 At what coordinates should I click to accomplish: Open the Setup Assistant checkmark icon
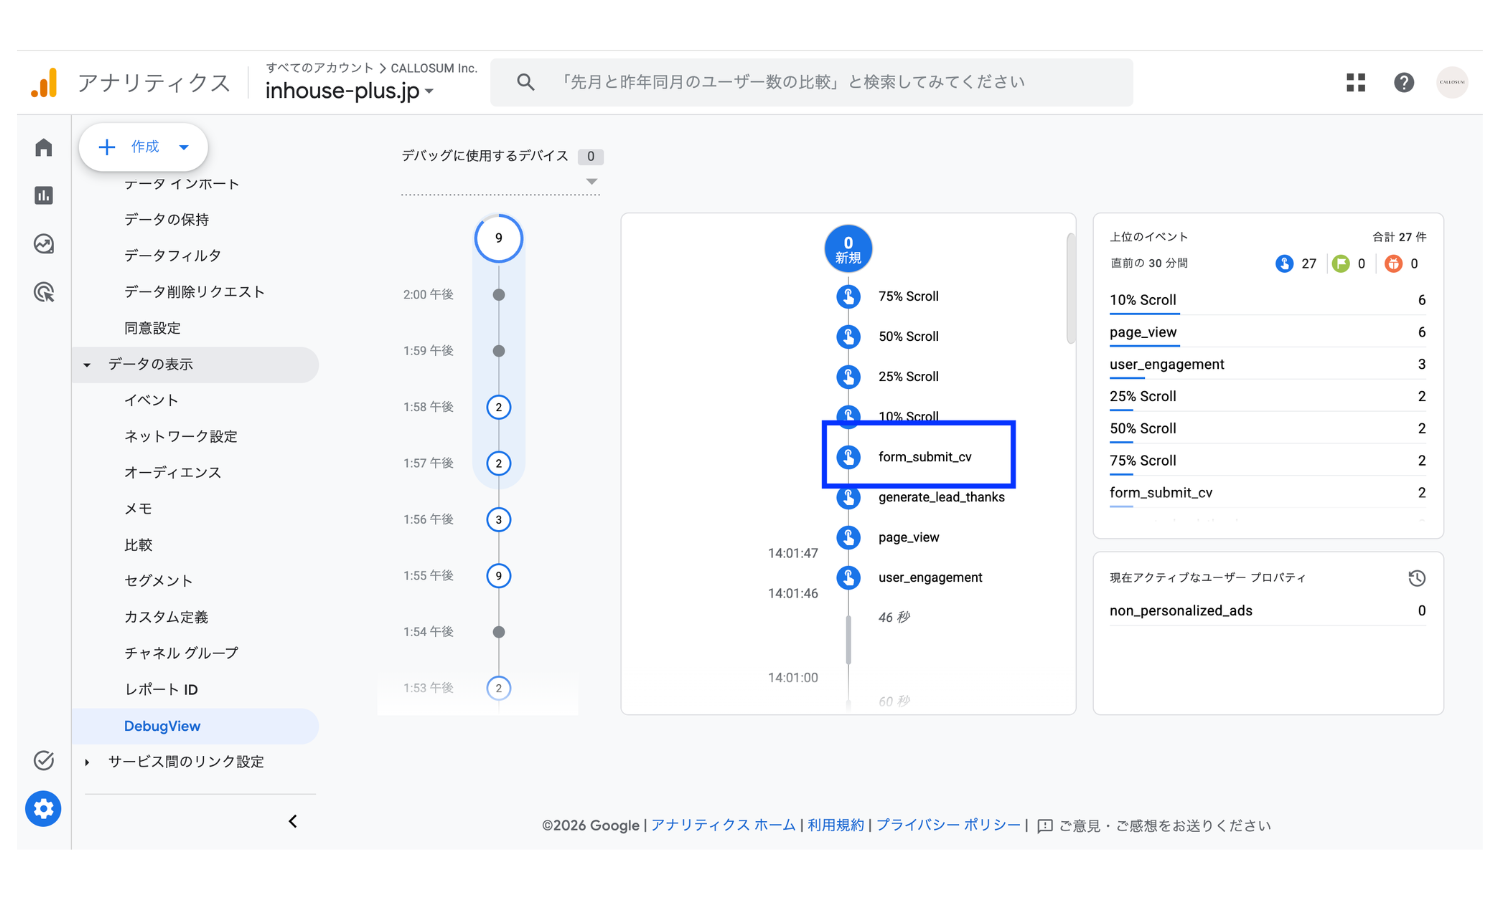43,760
